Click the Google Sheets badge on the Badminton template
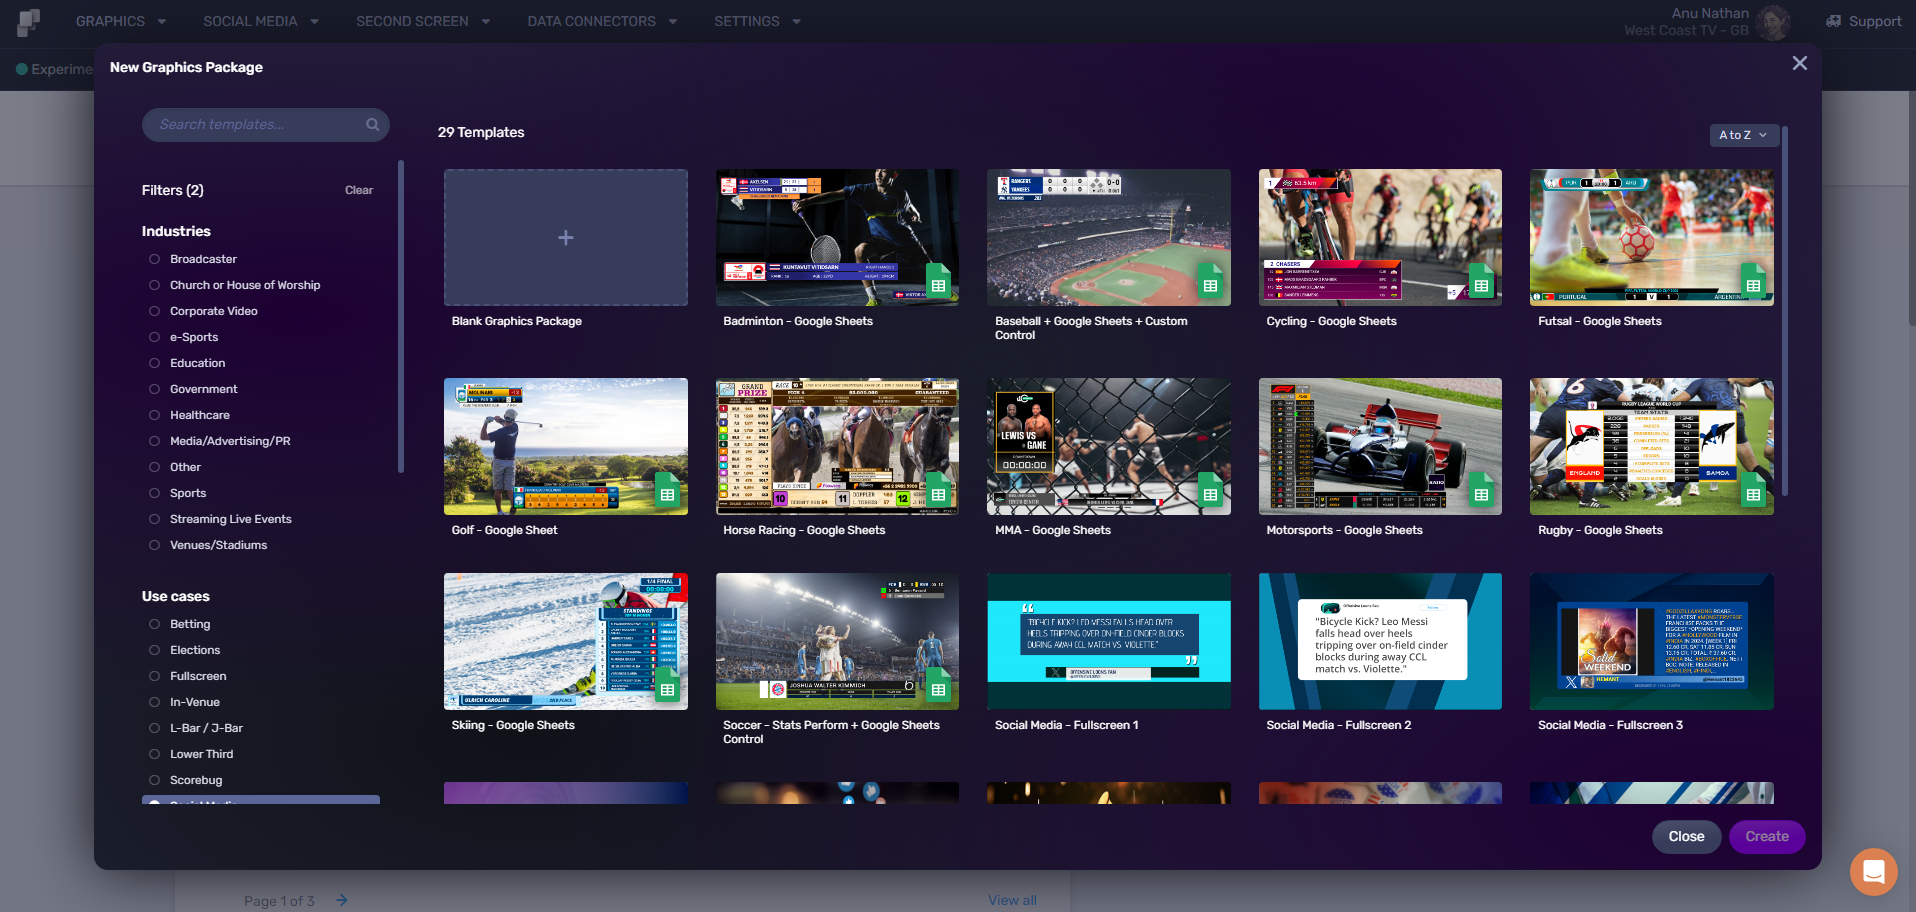Screen dimensions: 1916x912 tap(940, 283)
